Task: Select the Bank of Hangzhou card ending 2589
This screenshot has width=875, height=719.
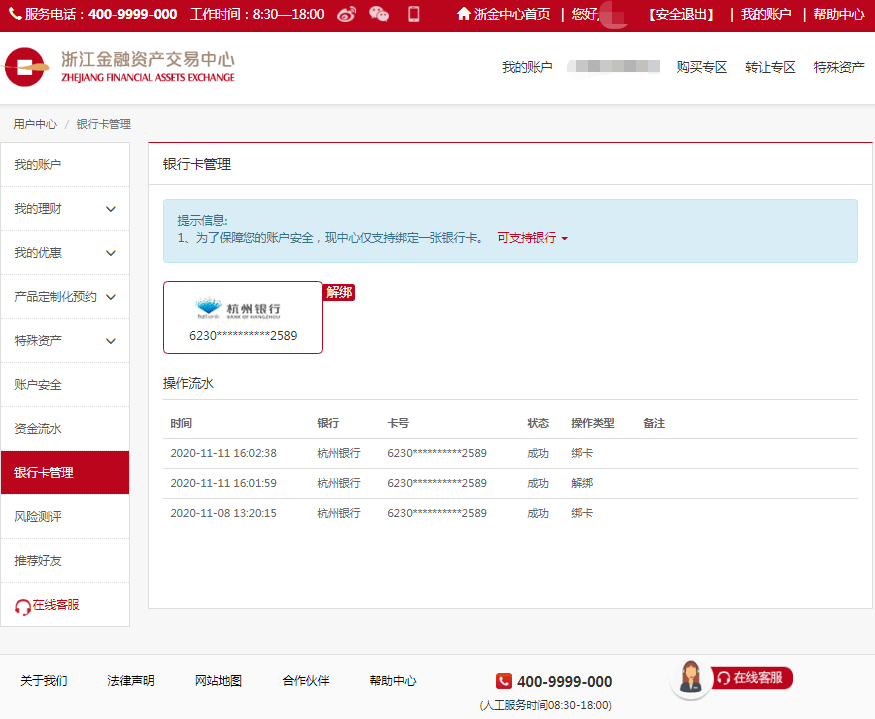Action: (x=243, y=318)
